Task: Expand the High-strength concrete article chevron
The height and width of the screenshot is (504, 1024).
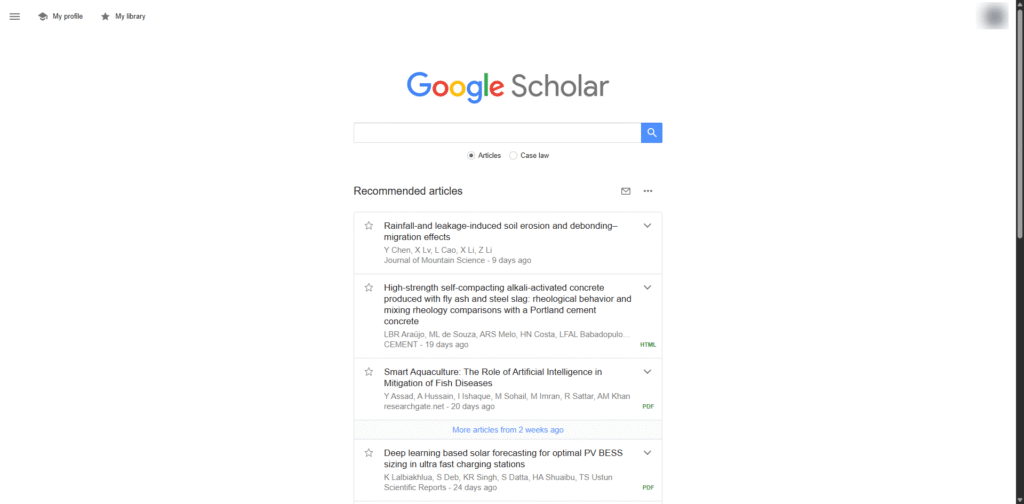Action: click(x=647, y=288)
